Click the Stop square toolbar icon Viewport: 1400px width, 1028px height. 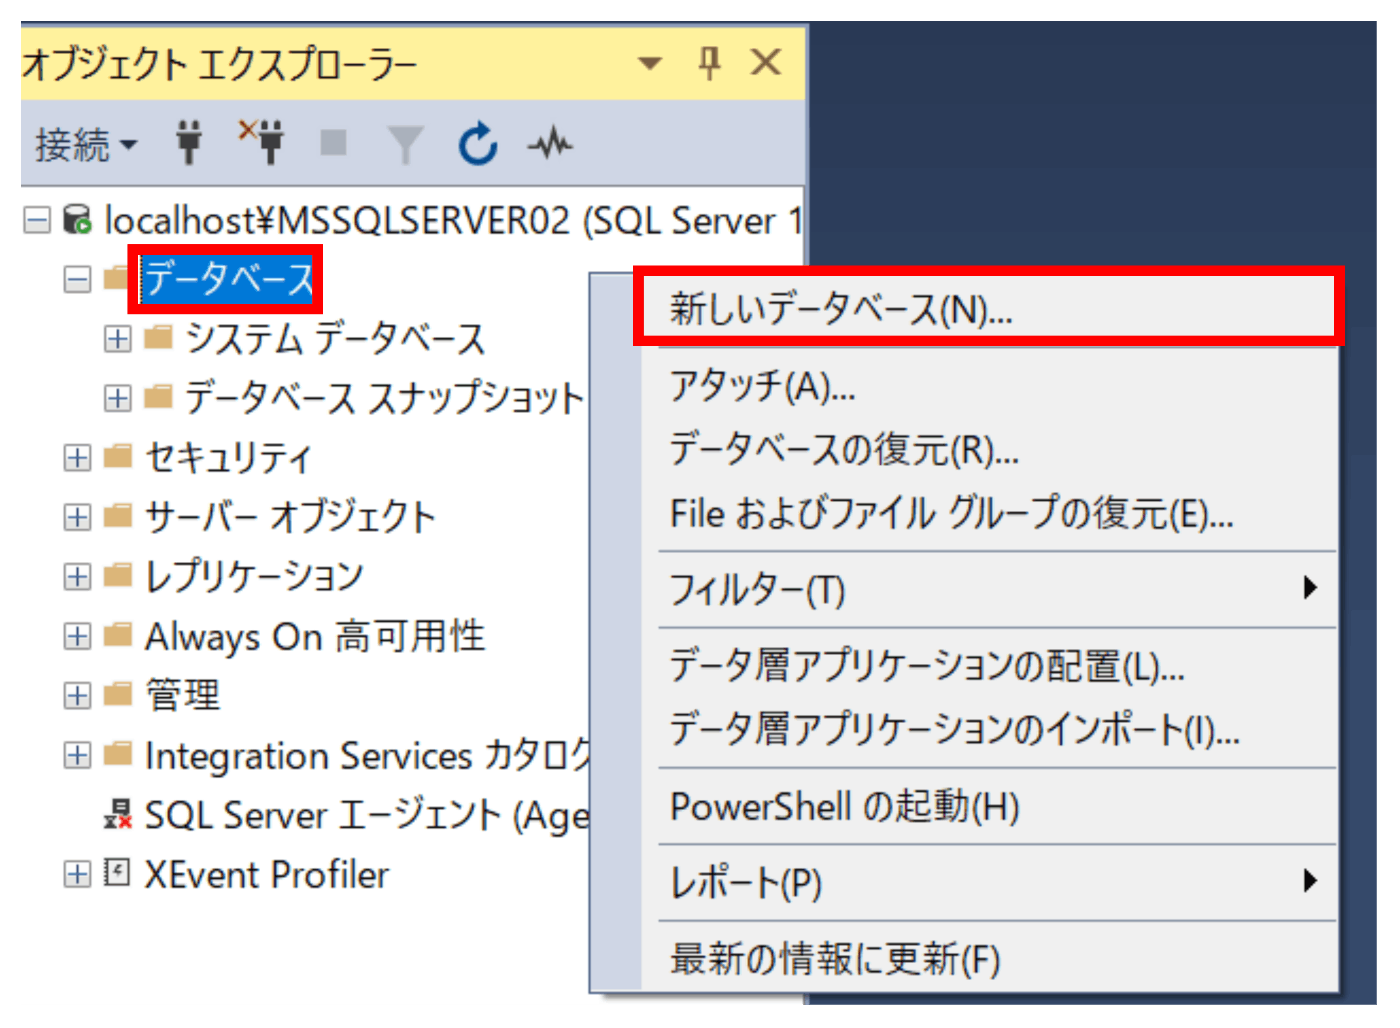pos(333,143)
